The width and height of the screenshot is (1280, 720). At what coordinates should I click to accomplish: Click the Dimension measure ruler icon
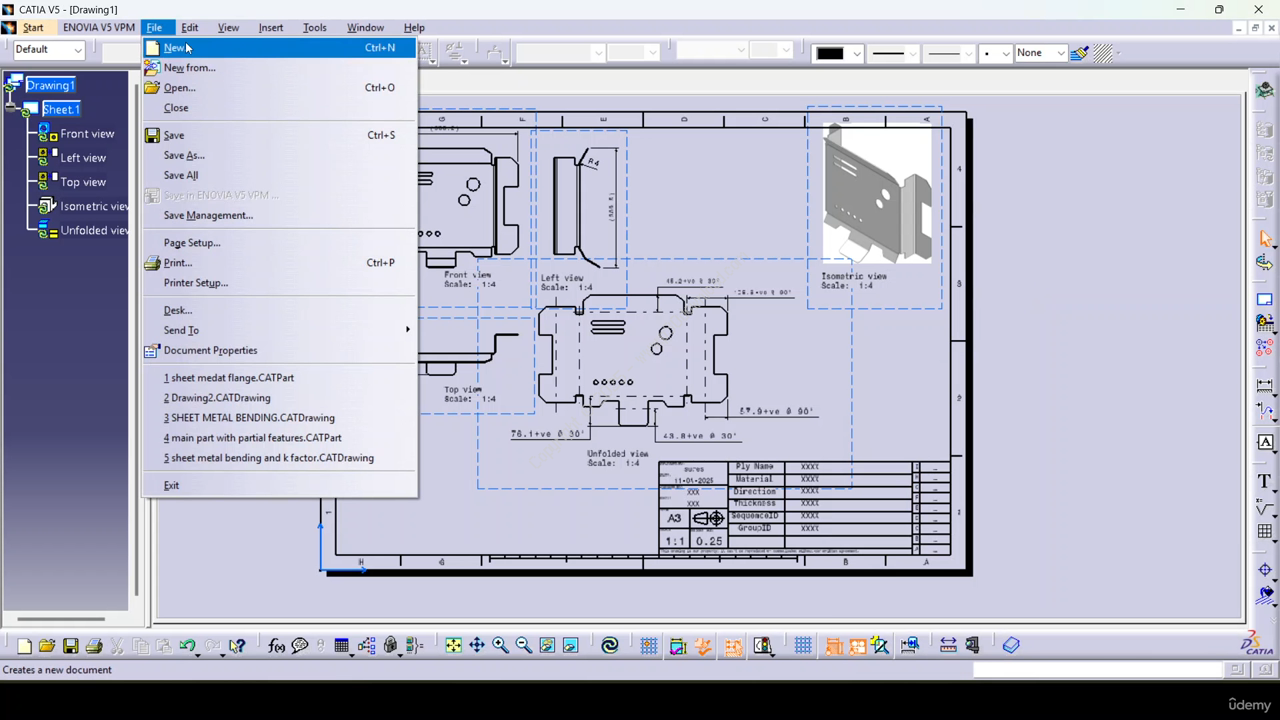[x=948, y=645]
